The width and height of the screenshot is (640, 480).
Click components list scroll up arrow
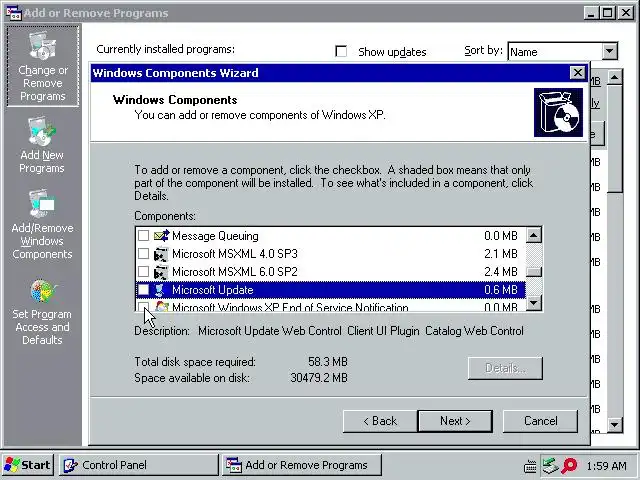pyautogui.click(x=534, y=235)
